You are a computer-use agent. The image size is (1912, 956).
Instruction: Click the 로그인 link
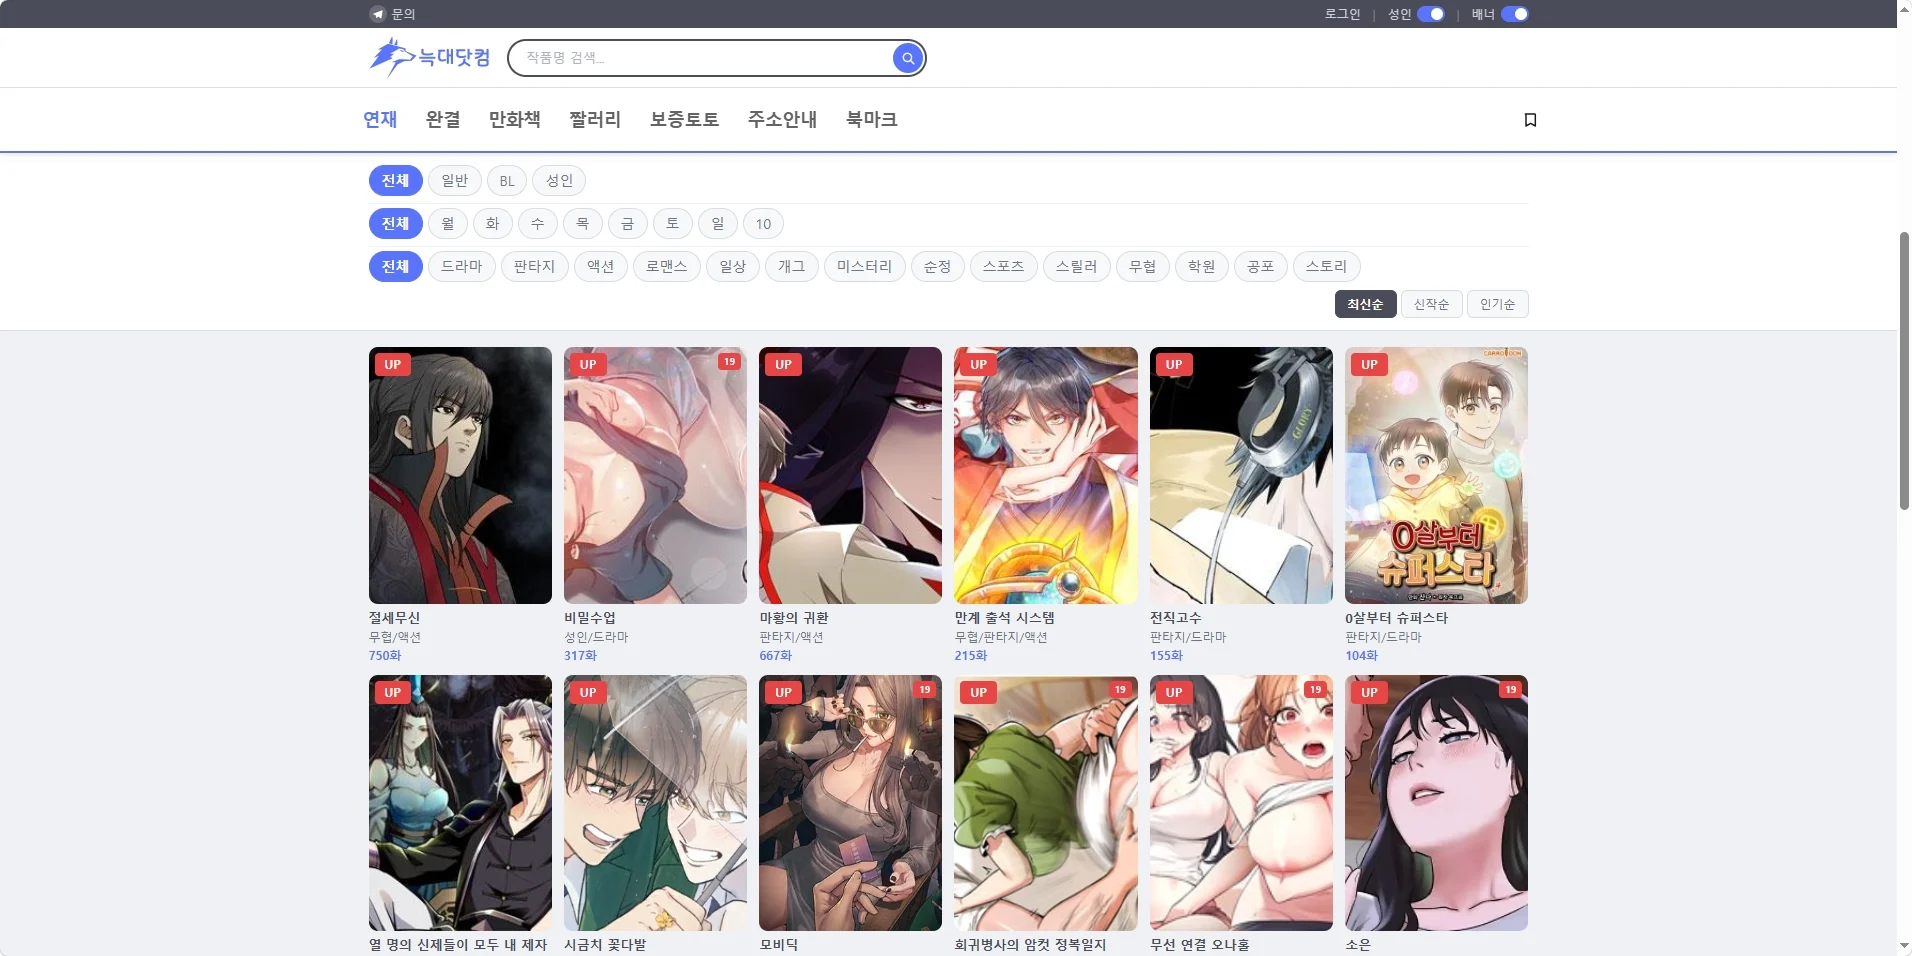coord(1342,14)
